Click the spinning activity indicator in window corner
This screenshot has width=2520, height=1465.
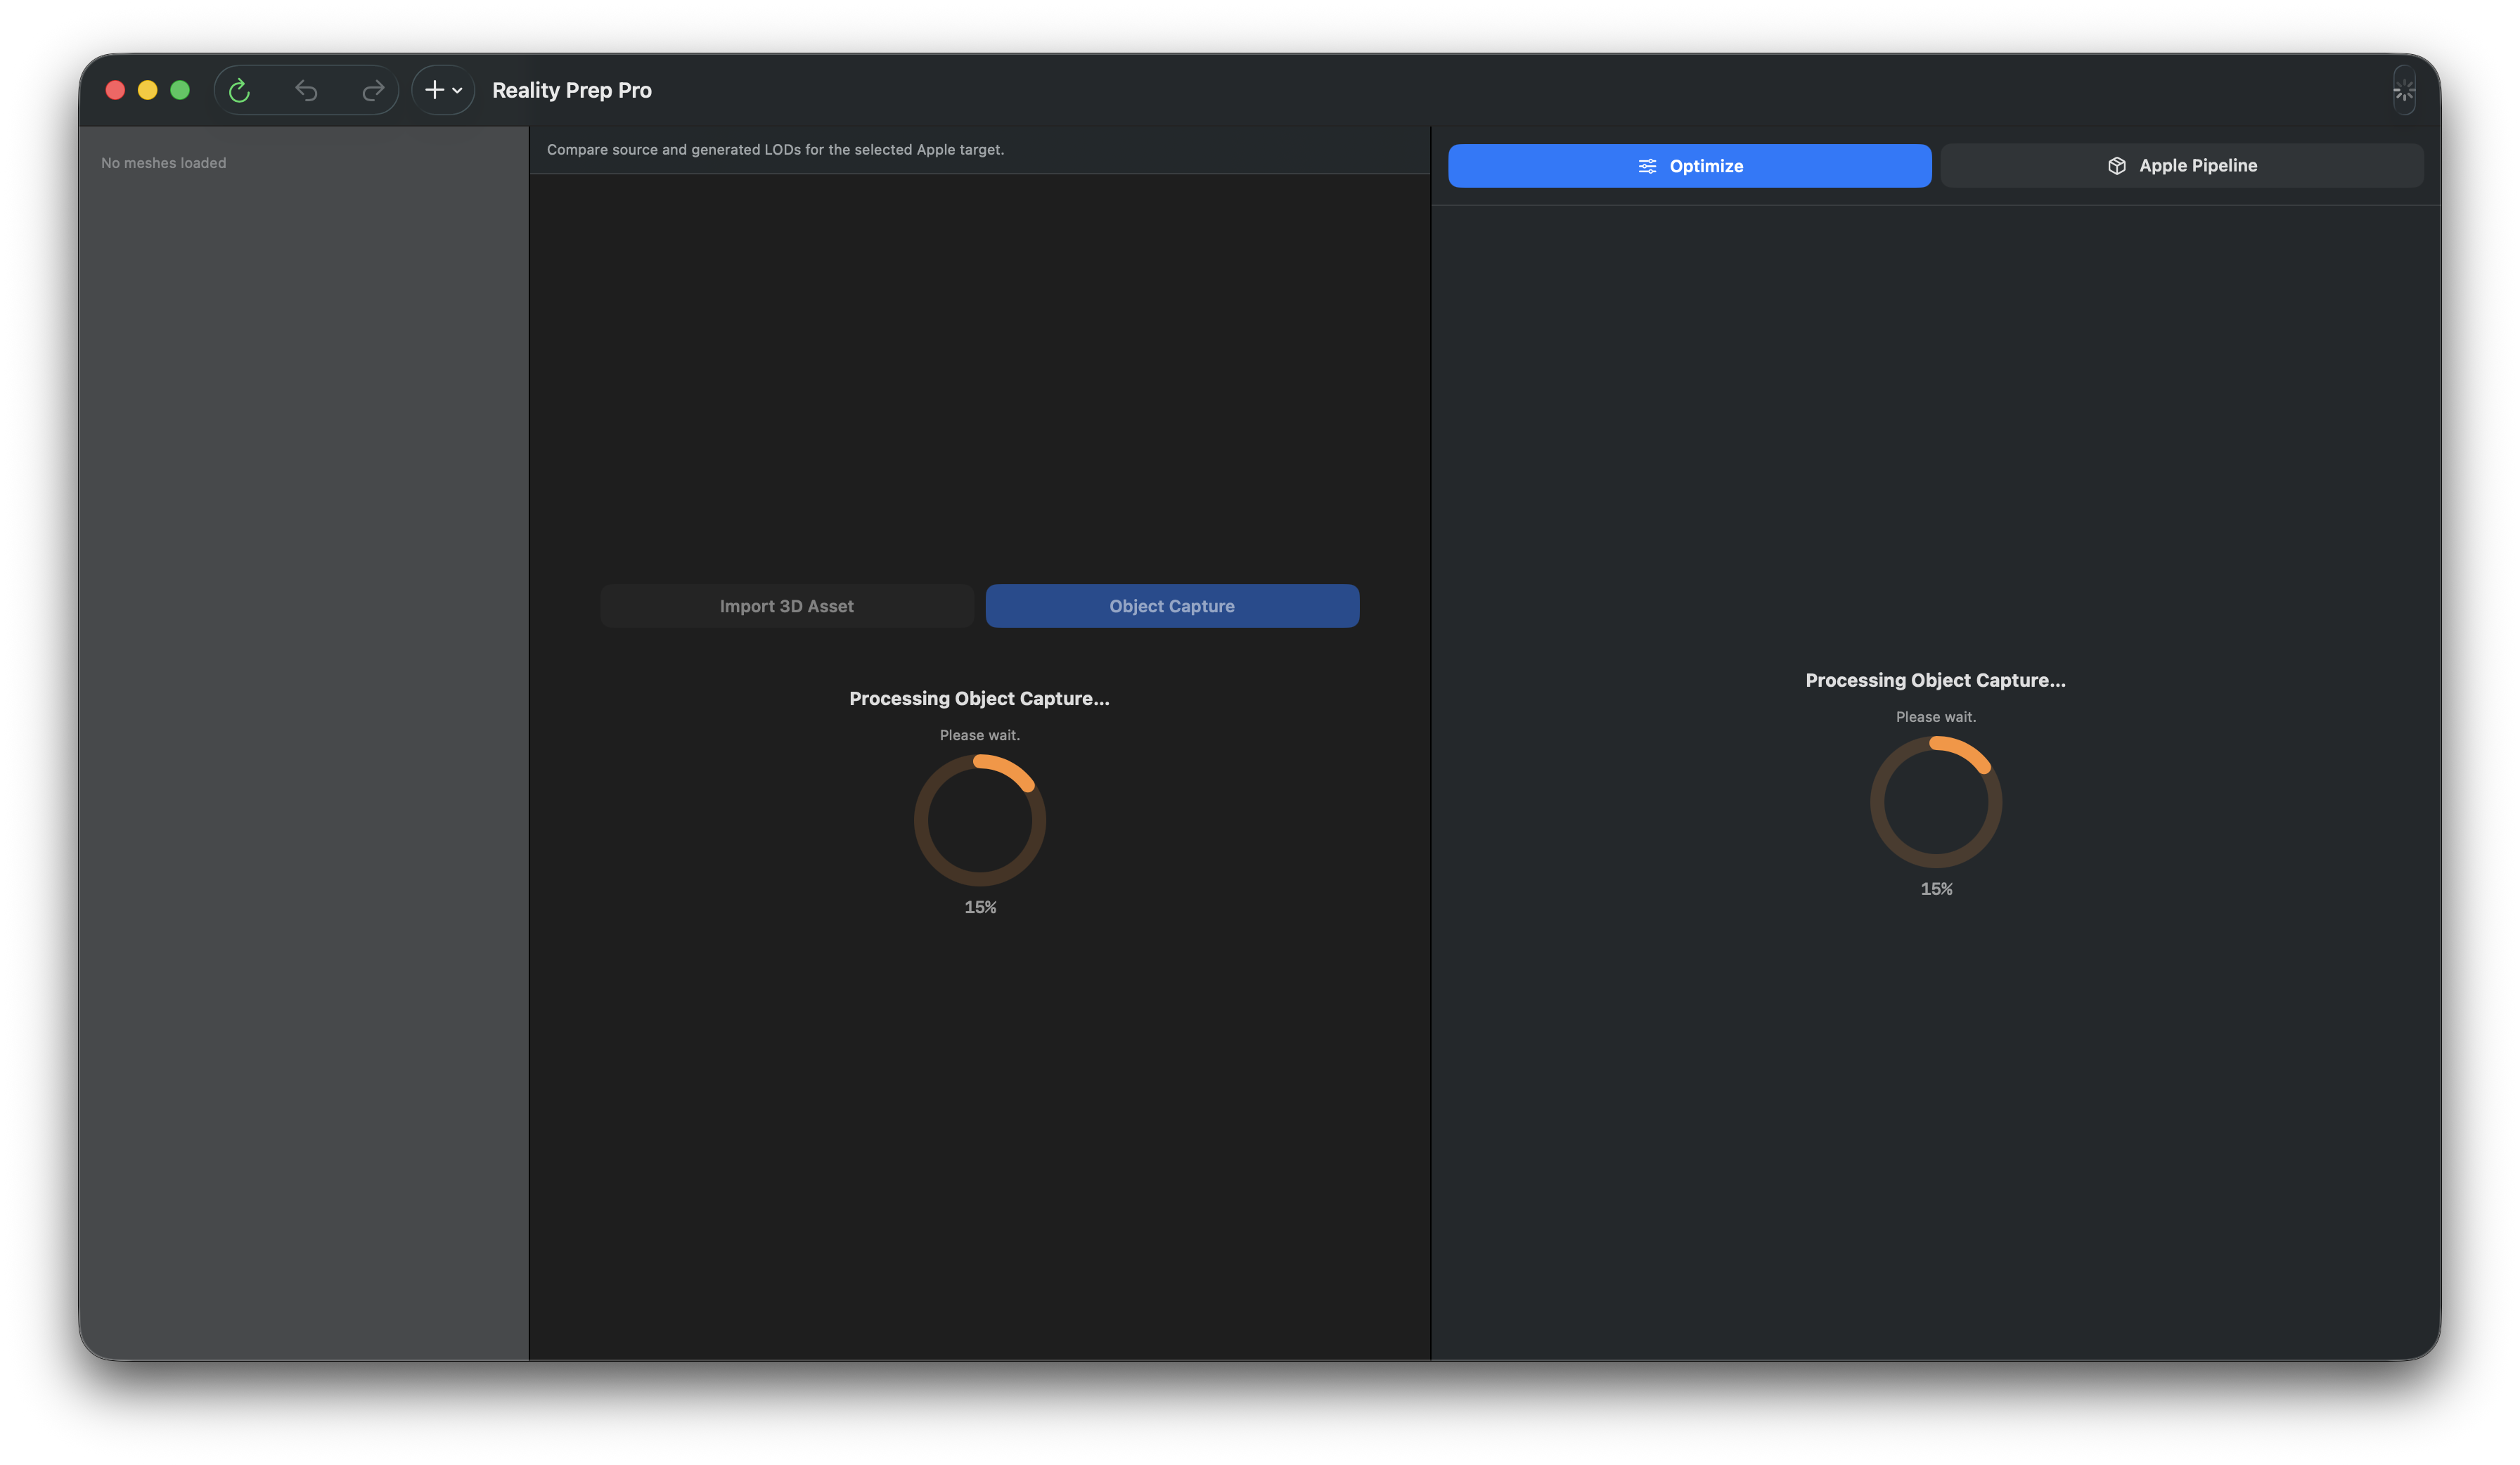pyautogui.click(x=2404, y=91)
